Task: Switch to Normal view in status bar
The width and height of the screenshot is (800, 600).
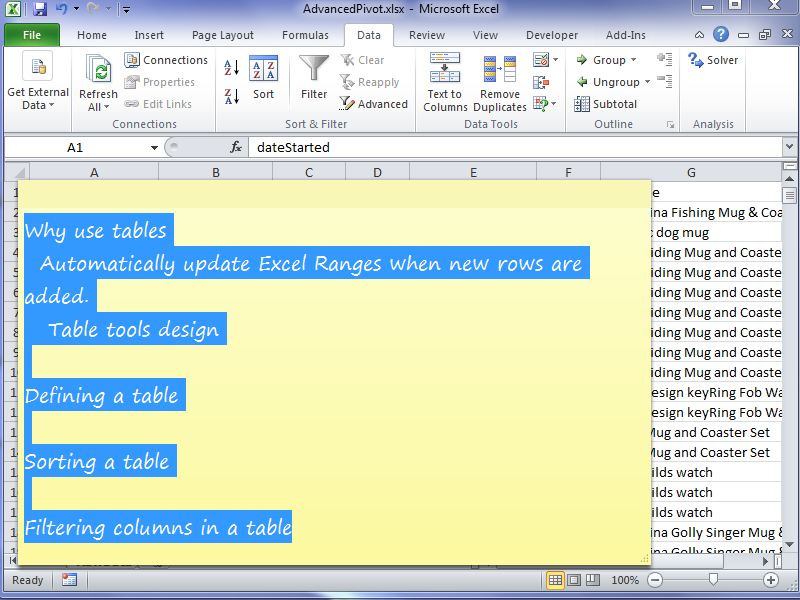Action: pos(556,580)
